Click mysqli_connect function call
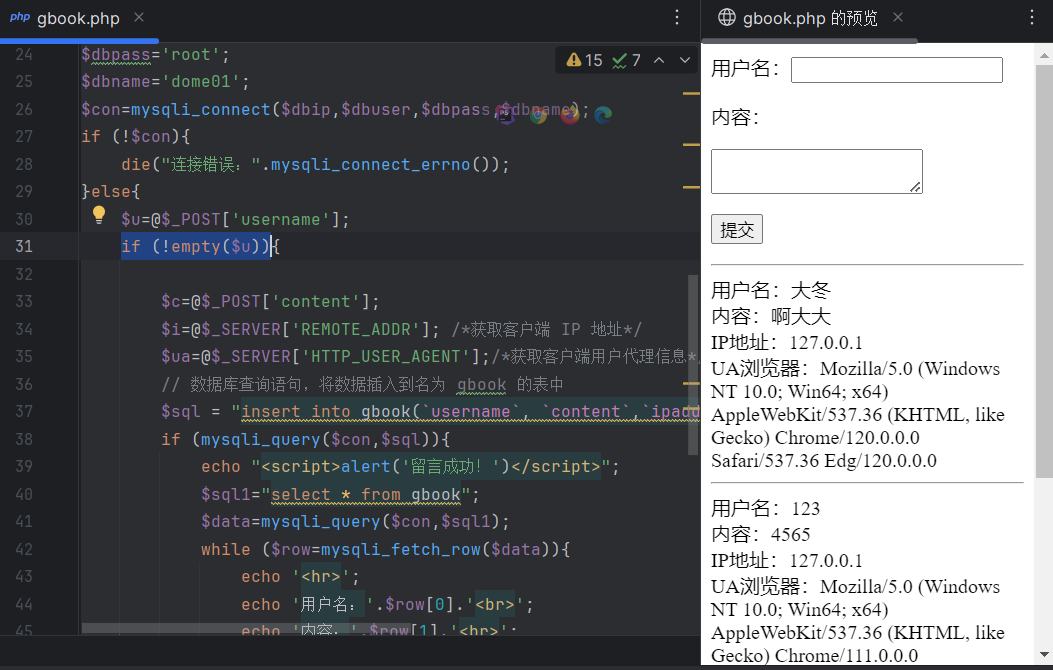Screen dimensions: 1053x670 200,109
